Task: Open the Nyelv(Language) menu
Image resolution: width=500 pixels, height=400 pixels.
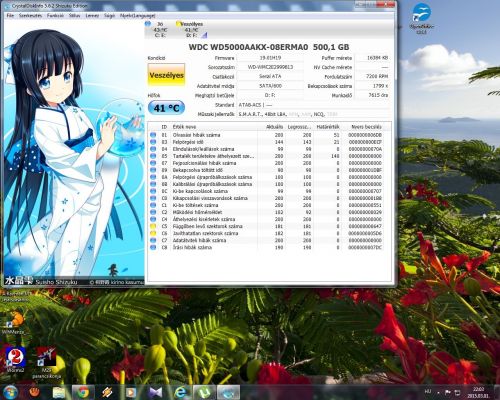Action: tap(137, 16)
